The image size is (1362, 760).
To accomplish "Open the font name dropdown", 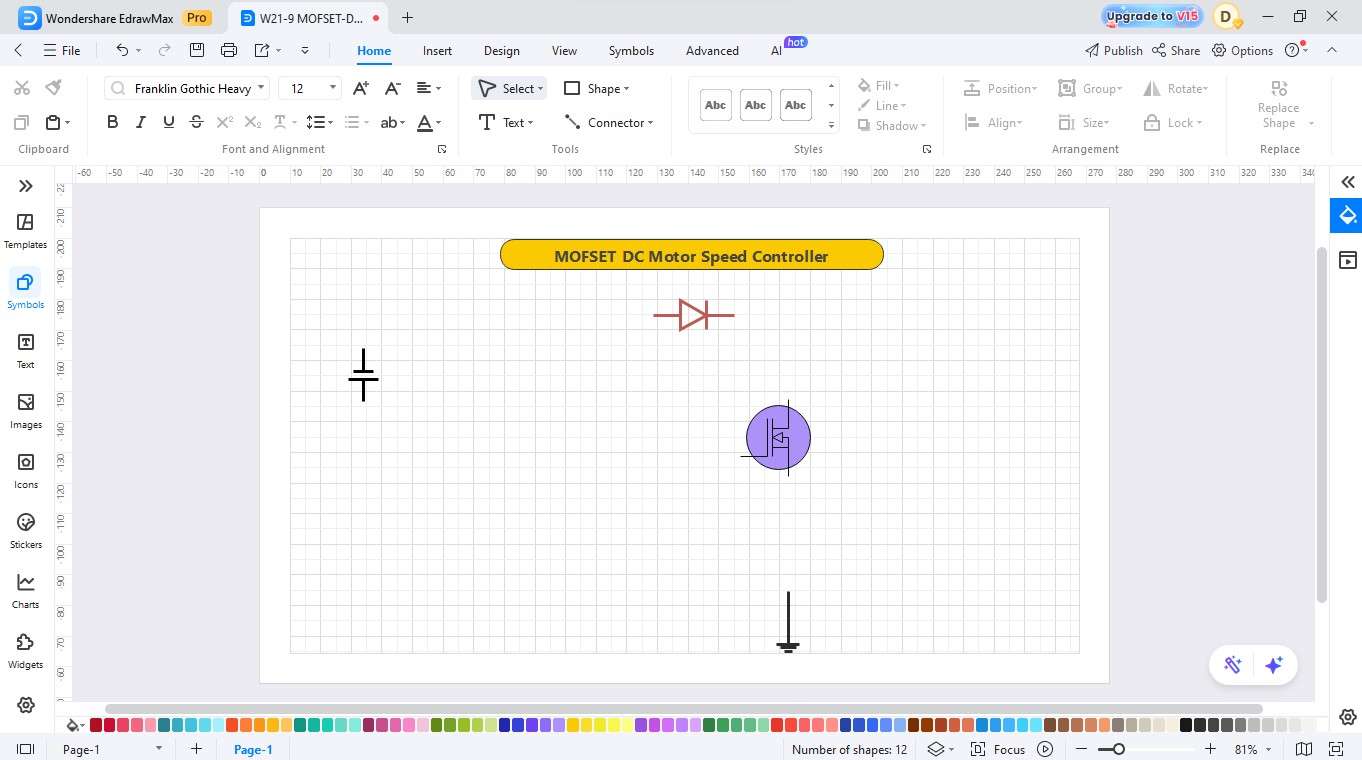I will coord(261,88).
